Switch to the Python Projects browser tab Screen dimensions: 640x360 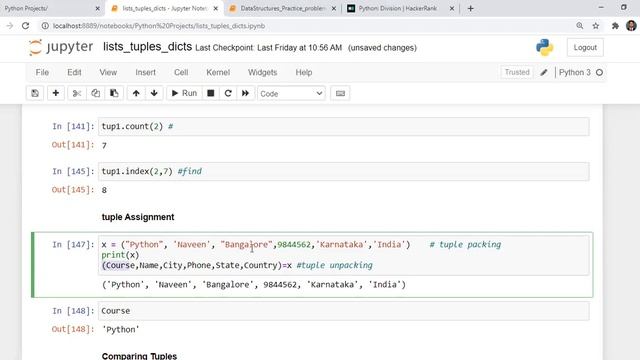pyautogui.click(x=48, y=8)
